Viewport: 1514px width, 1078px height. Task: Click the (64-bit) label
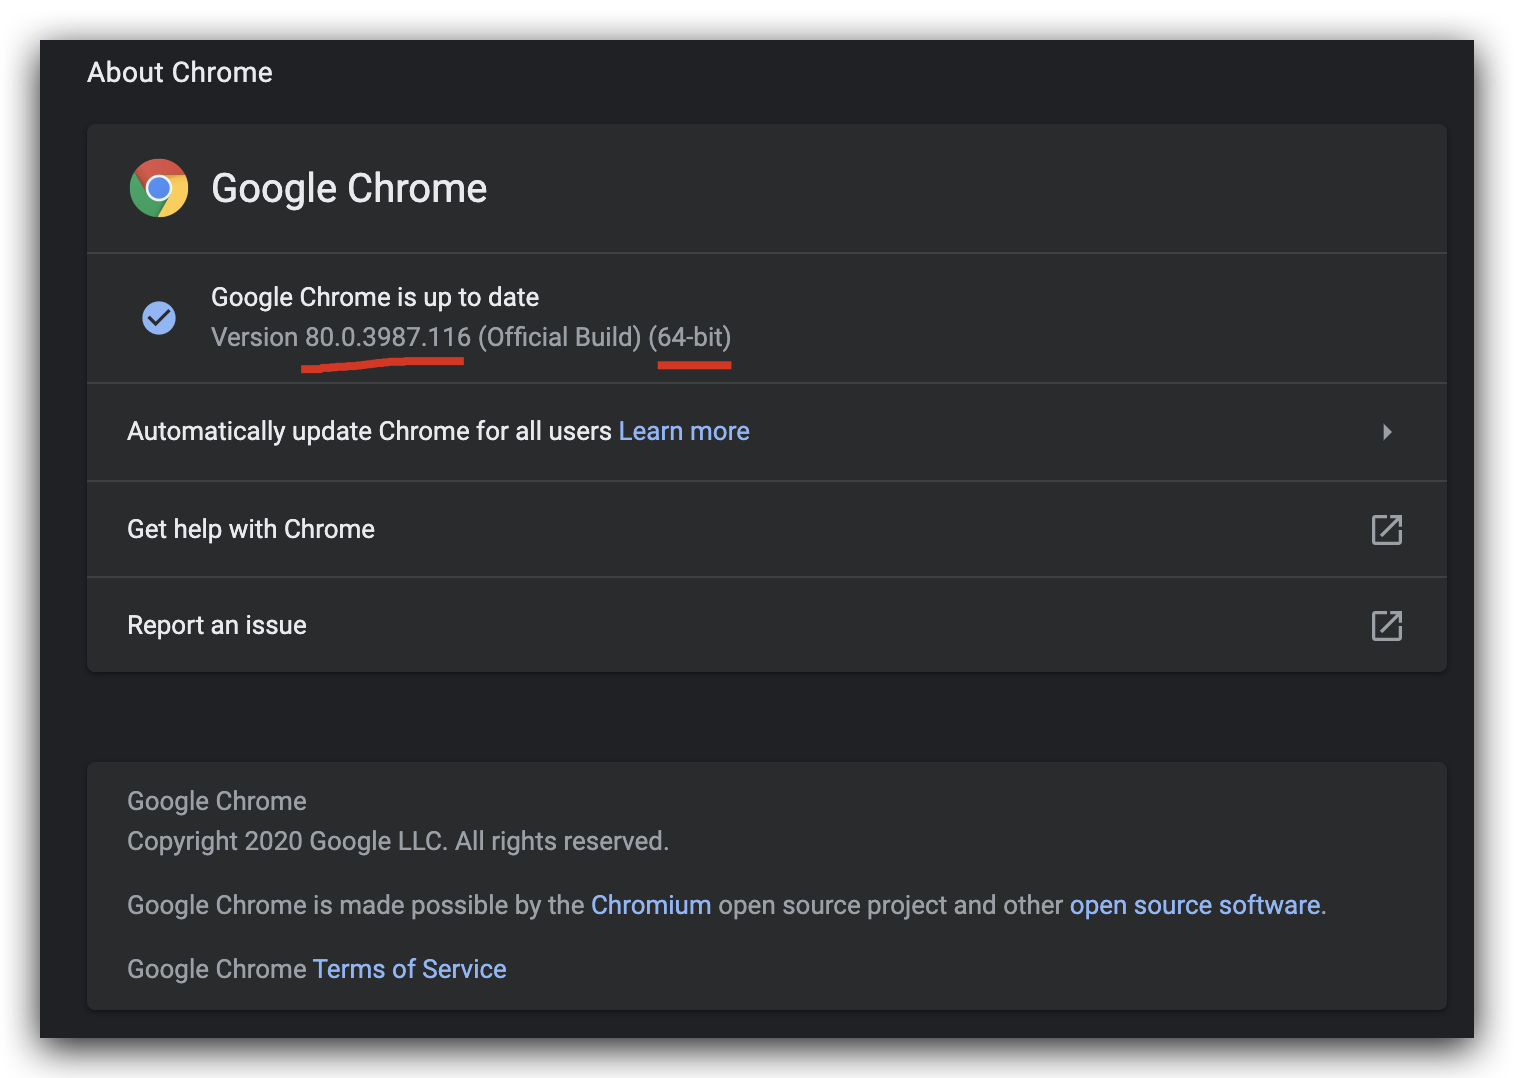point(690,337)
